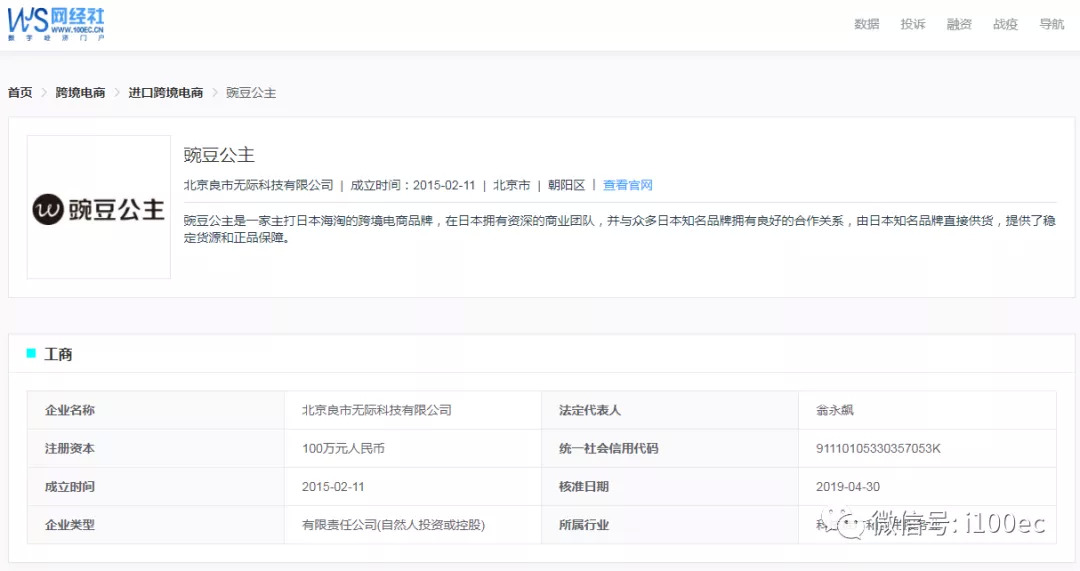1080x571 pixels.
Task: Click the 豌豆公主 company logo image
Action: click(98, 207)
